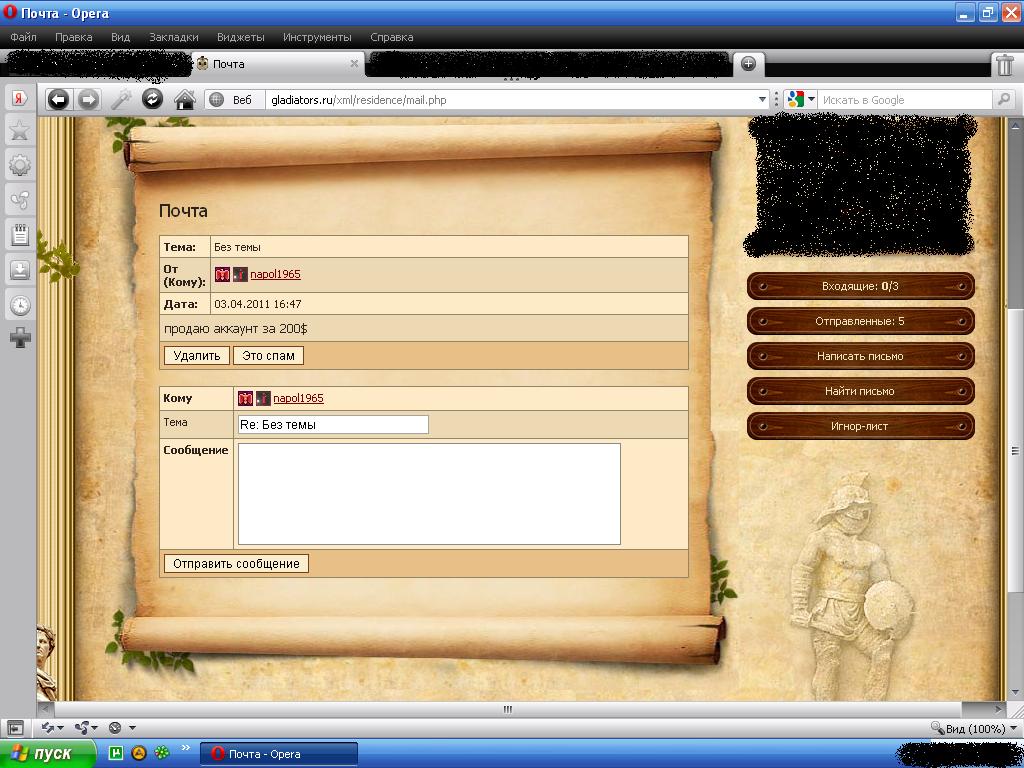Open the Bookmarks star panel in sidebar
This screenshot has height=768, width=1024.
click(x=19, y=131)
